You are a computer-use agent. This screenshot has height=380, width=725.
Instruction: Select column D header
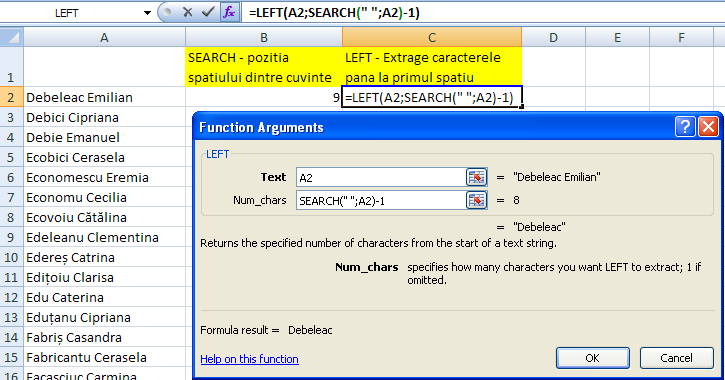553,37
